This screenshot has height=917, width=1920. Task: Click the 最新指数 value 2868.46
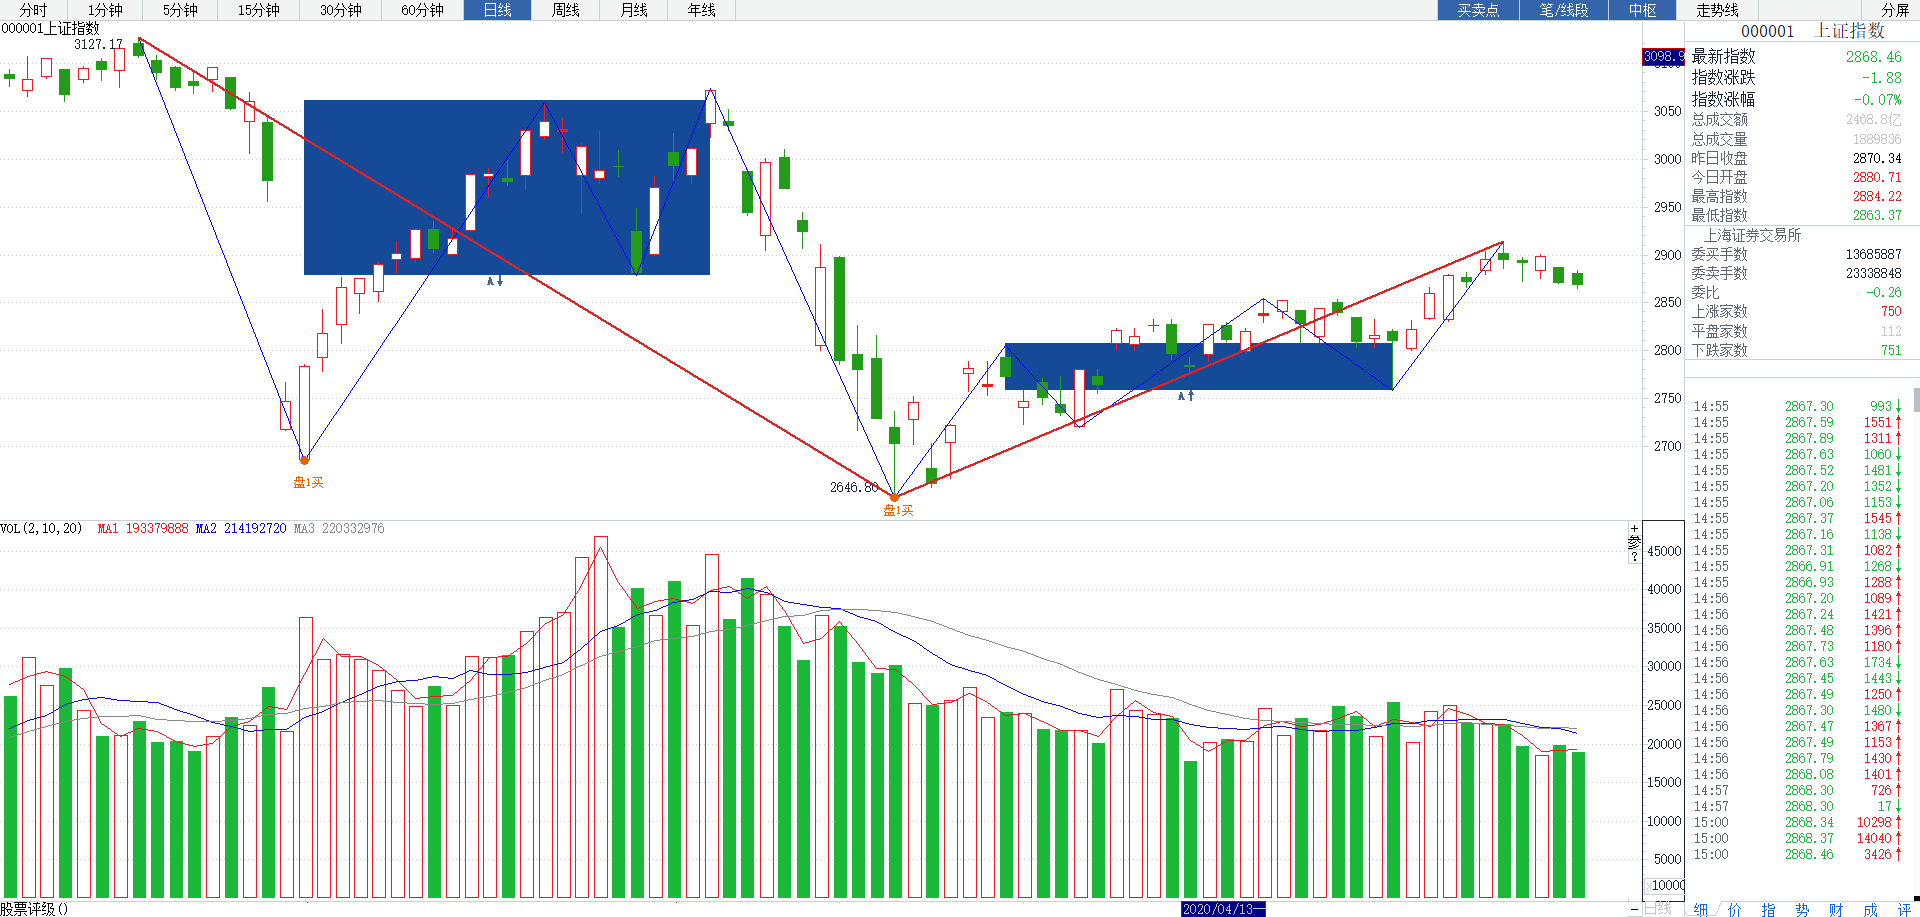coord(1874,57)
